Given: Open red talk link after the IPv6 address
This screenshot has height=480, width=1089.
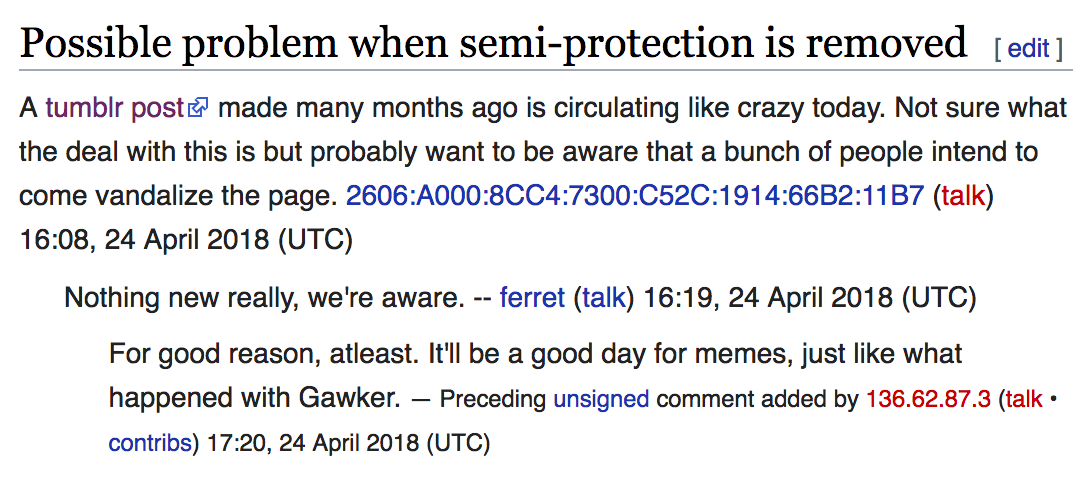Looking at the screenshot, I should coord(963,196).
